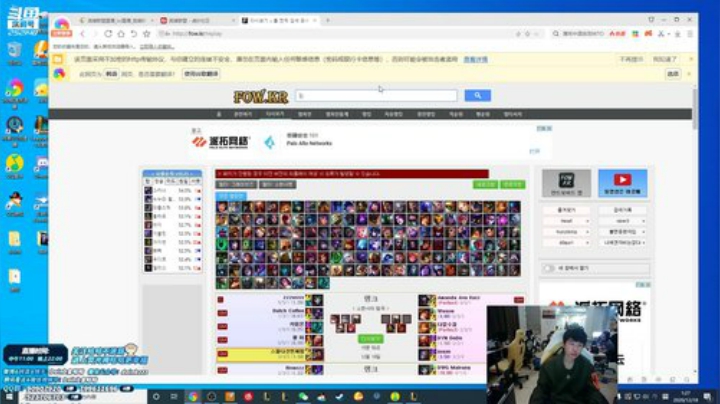Viewport: 720px width, 404px height.
Task: Click the red button on the Dutch Coffee row
Action: pos(222,313)
